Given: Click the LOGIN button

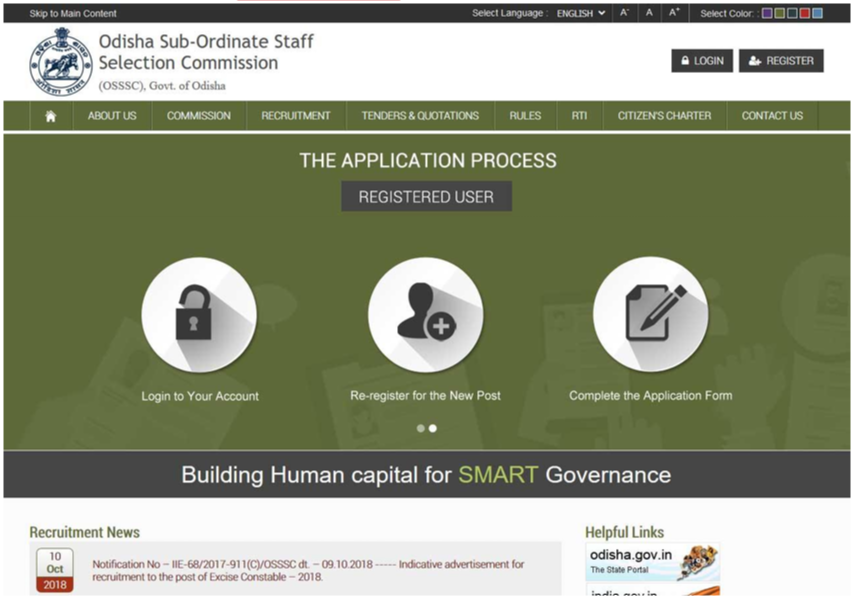Looking at the screenshot, I should coord(702,61).
